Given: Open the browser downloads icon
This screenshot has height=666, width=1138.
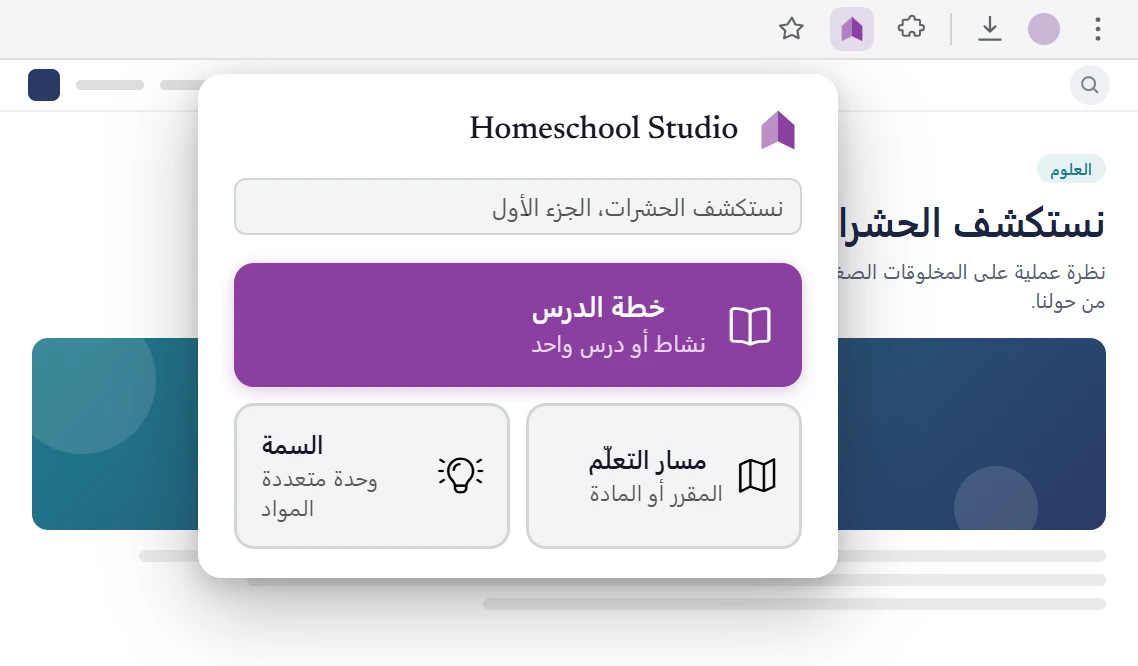Looking at the screenshot, I should (989, 29).
